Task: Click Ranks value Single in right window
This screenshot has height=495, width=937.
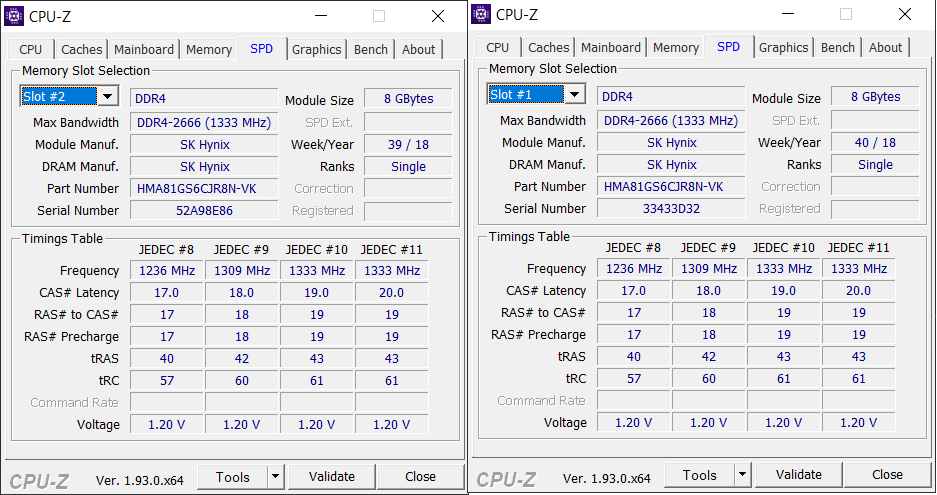Action: 875,165
